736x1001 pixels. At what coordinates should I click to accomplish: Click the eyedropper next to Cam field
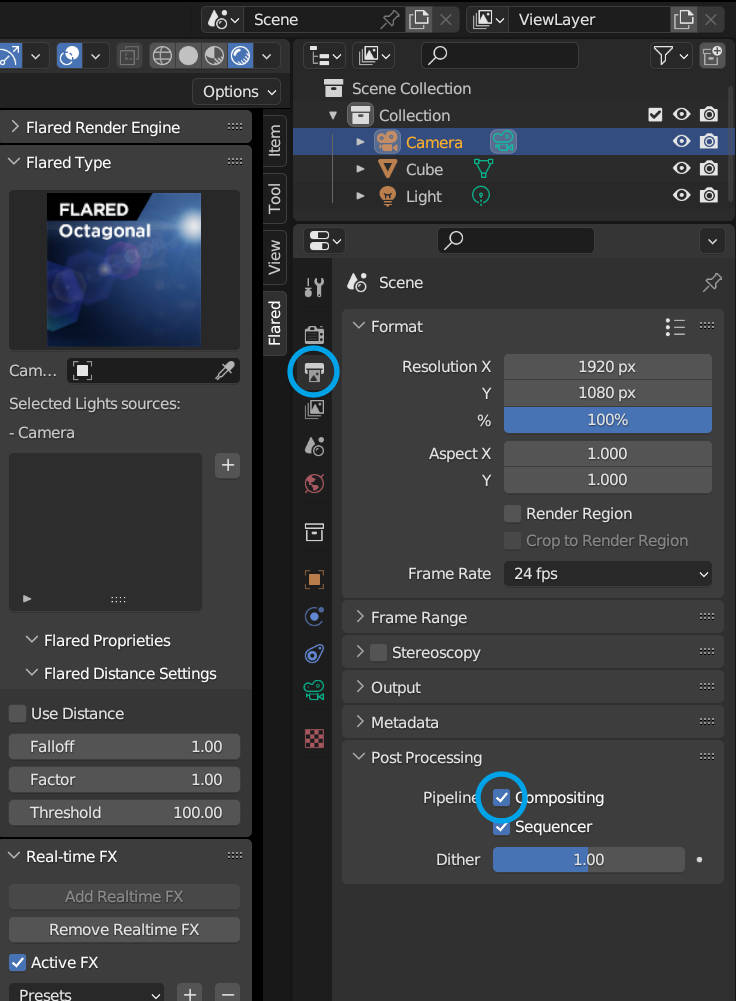[225, 370]
